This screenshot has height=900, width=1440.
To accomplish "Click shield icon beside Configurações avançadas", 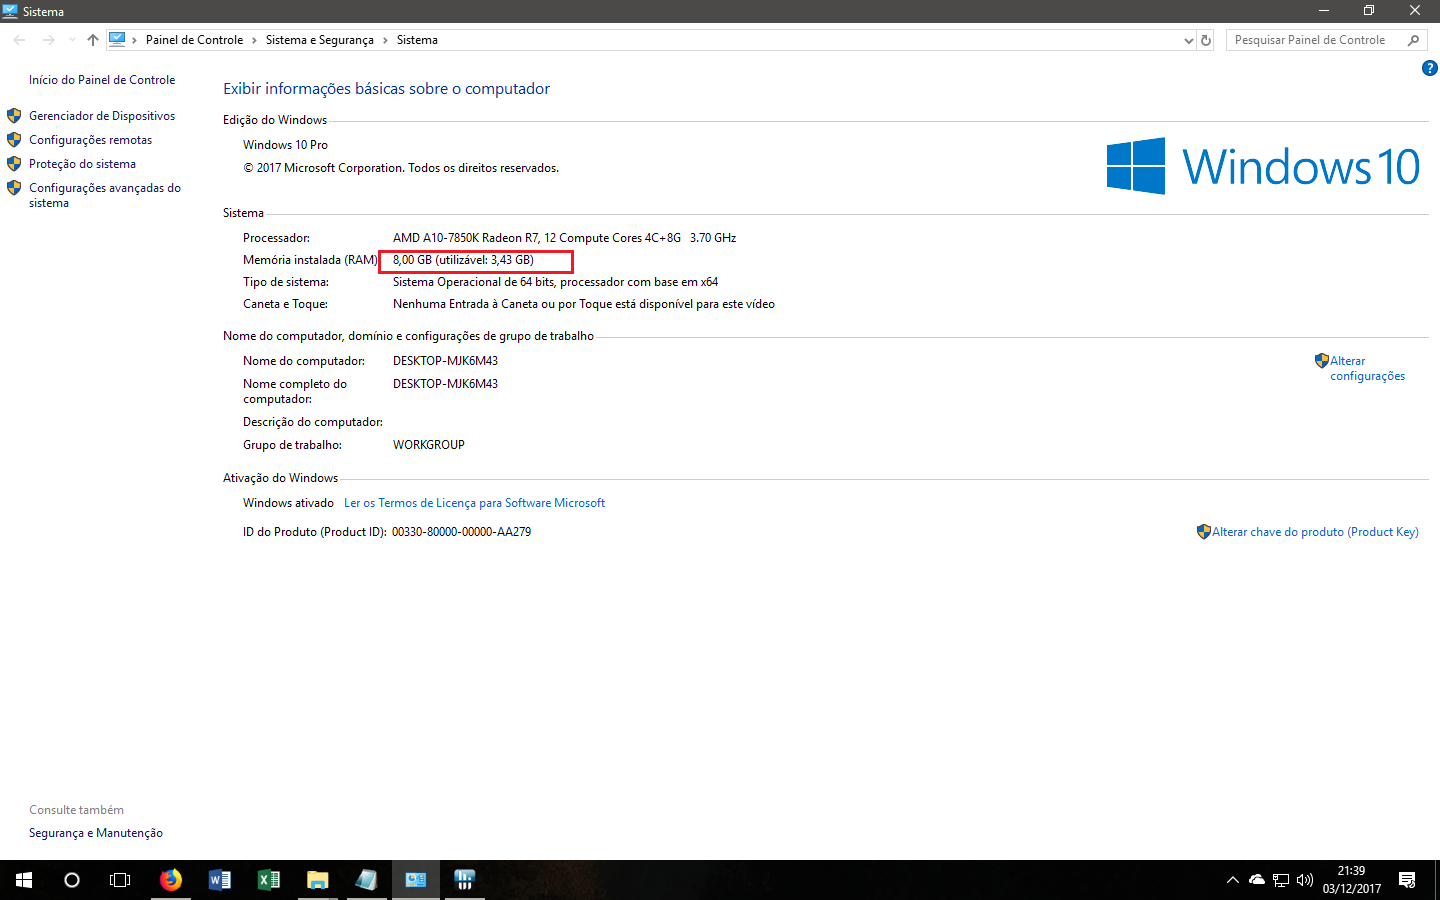I will (14, 188).
